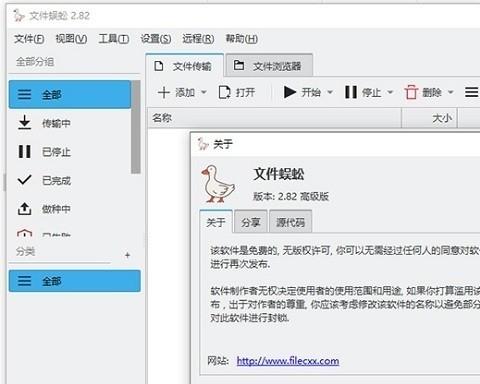The height and width of the screenshot is (384, 480).
Task: Open the 远程(R) menu
Action: coord(198,39)
